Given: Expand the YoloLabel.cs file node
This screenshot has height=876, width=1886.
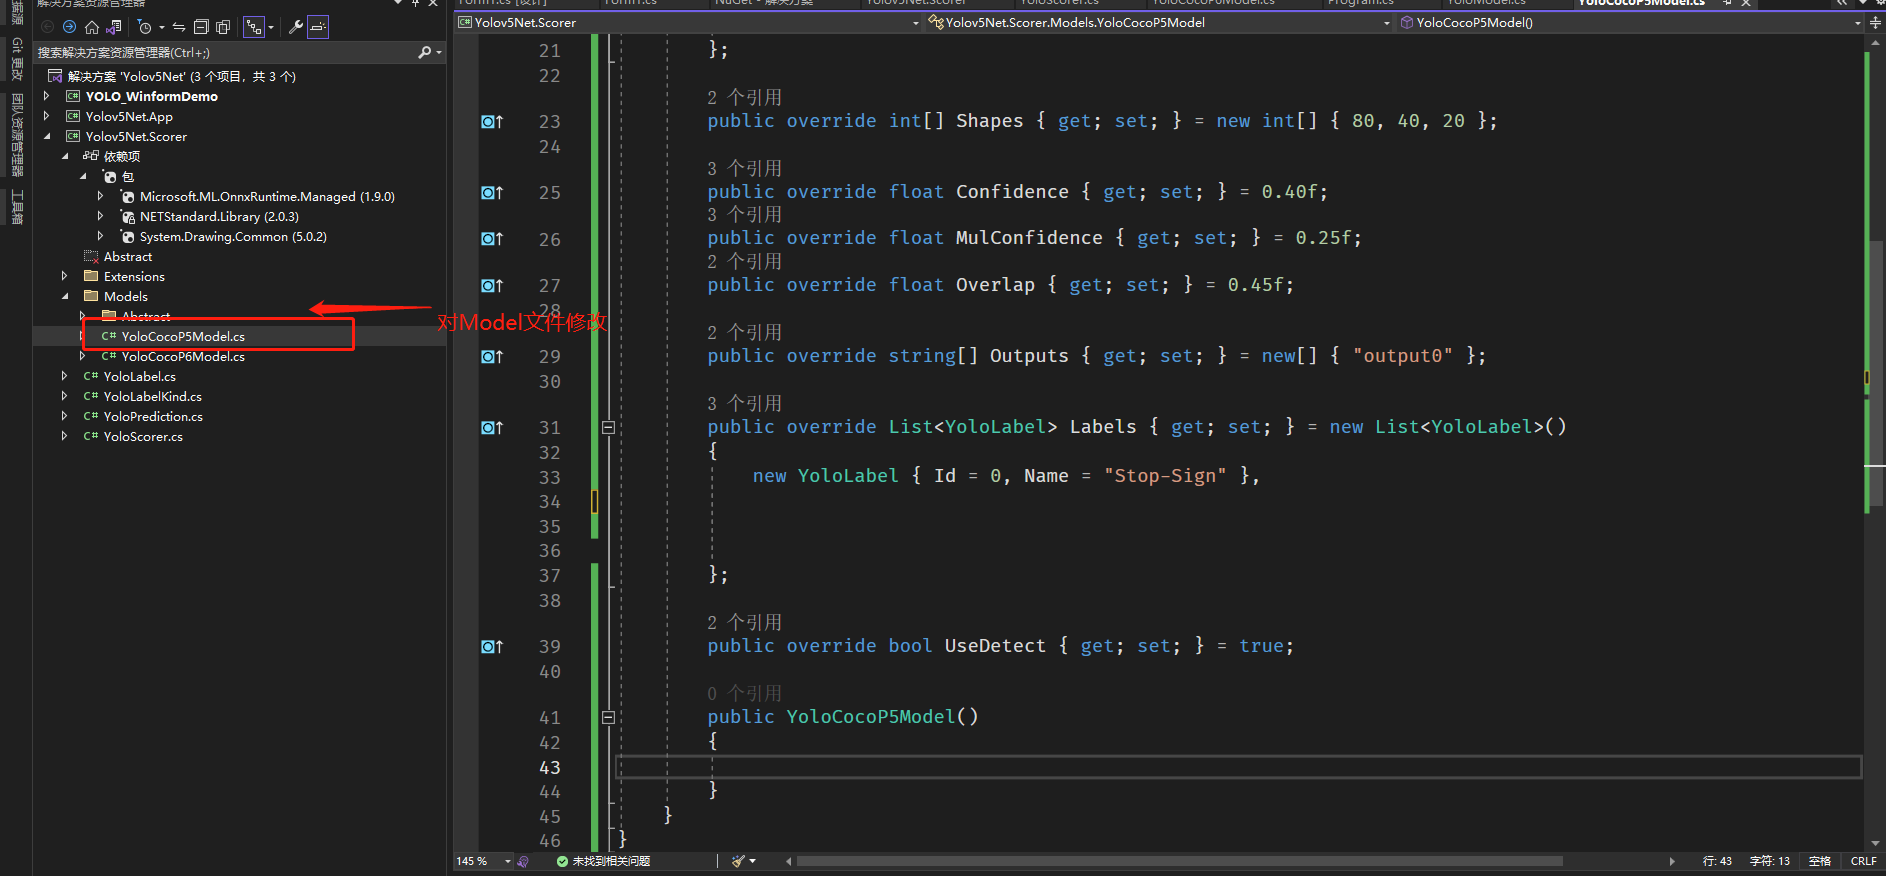Looking at the screenshot, I should [x=65, y=376].
